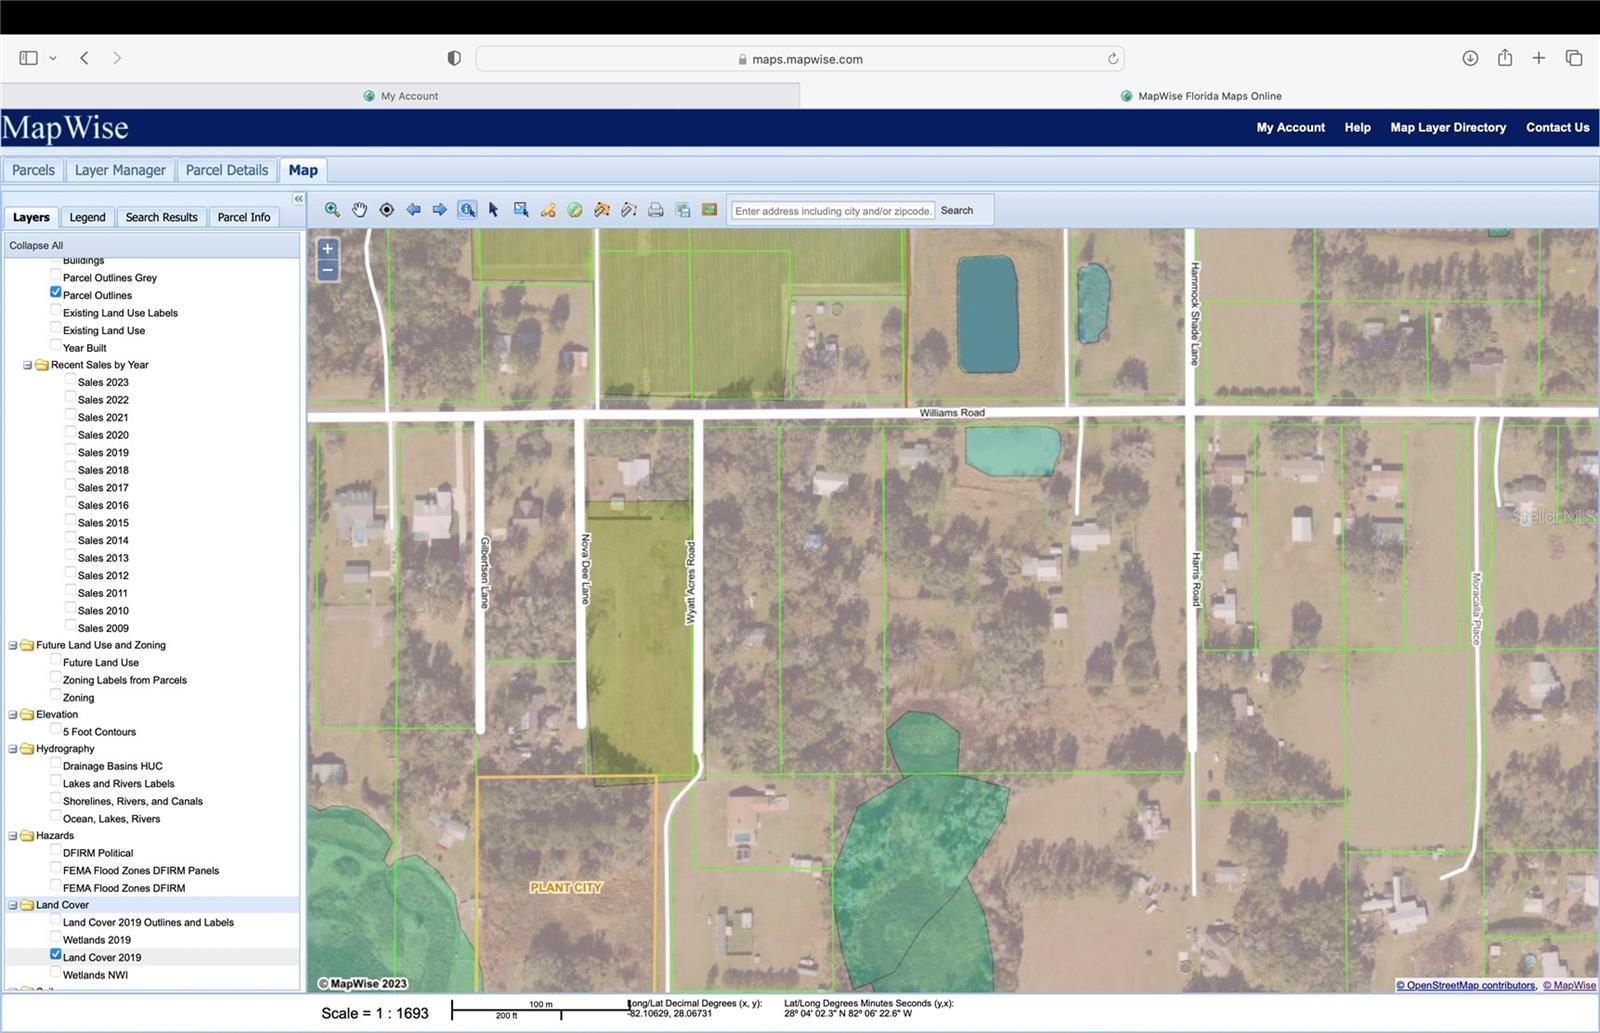
Task: Click the printer icon in map toolbar
Action: tap(656, 210)
